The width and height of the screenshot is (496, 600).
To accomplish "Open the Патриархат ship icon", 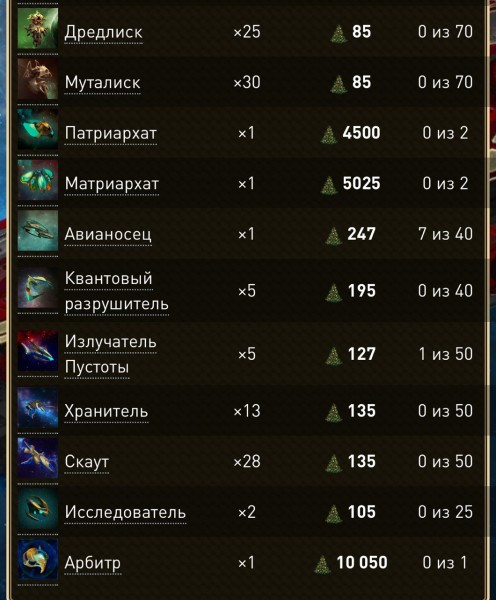I will (x=38, y=130).
